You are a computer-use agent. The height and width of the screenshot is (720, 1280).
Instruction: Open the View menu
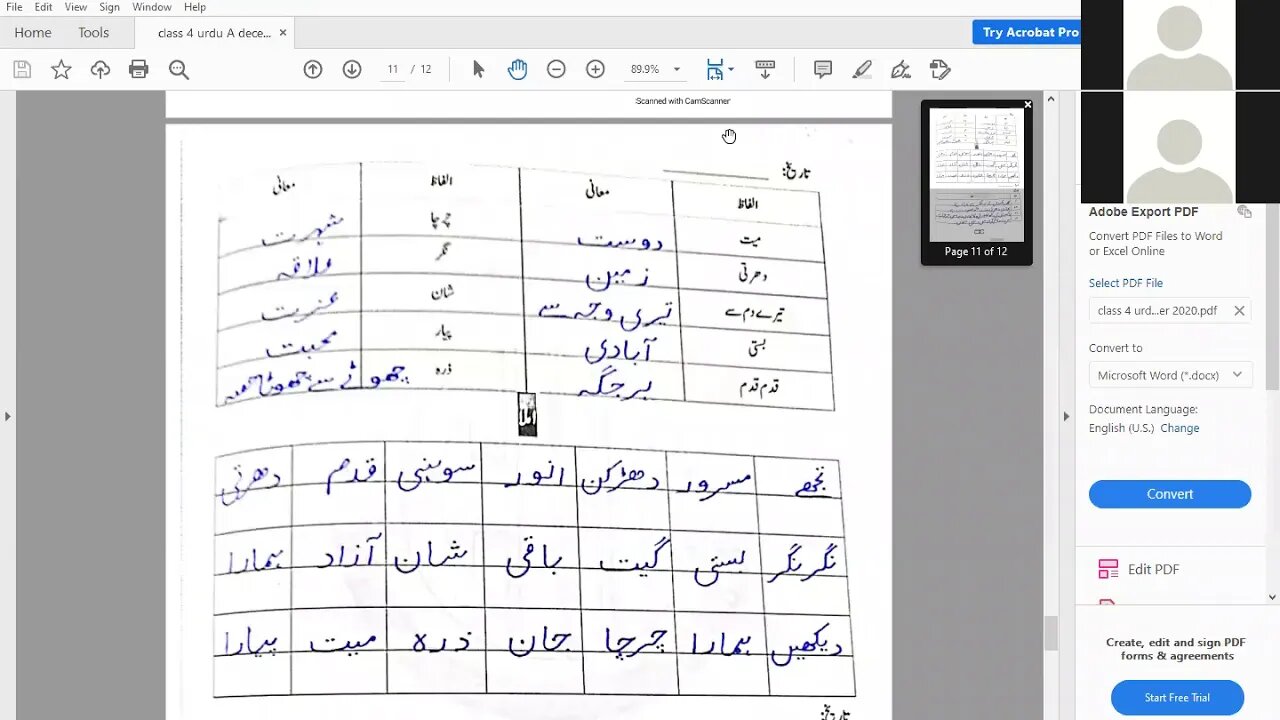(76, 7)
